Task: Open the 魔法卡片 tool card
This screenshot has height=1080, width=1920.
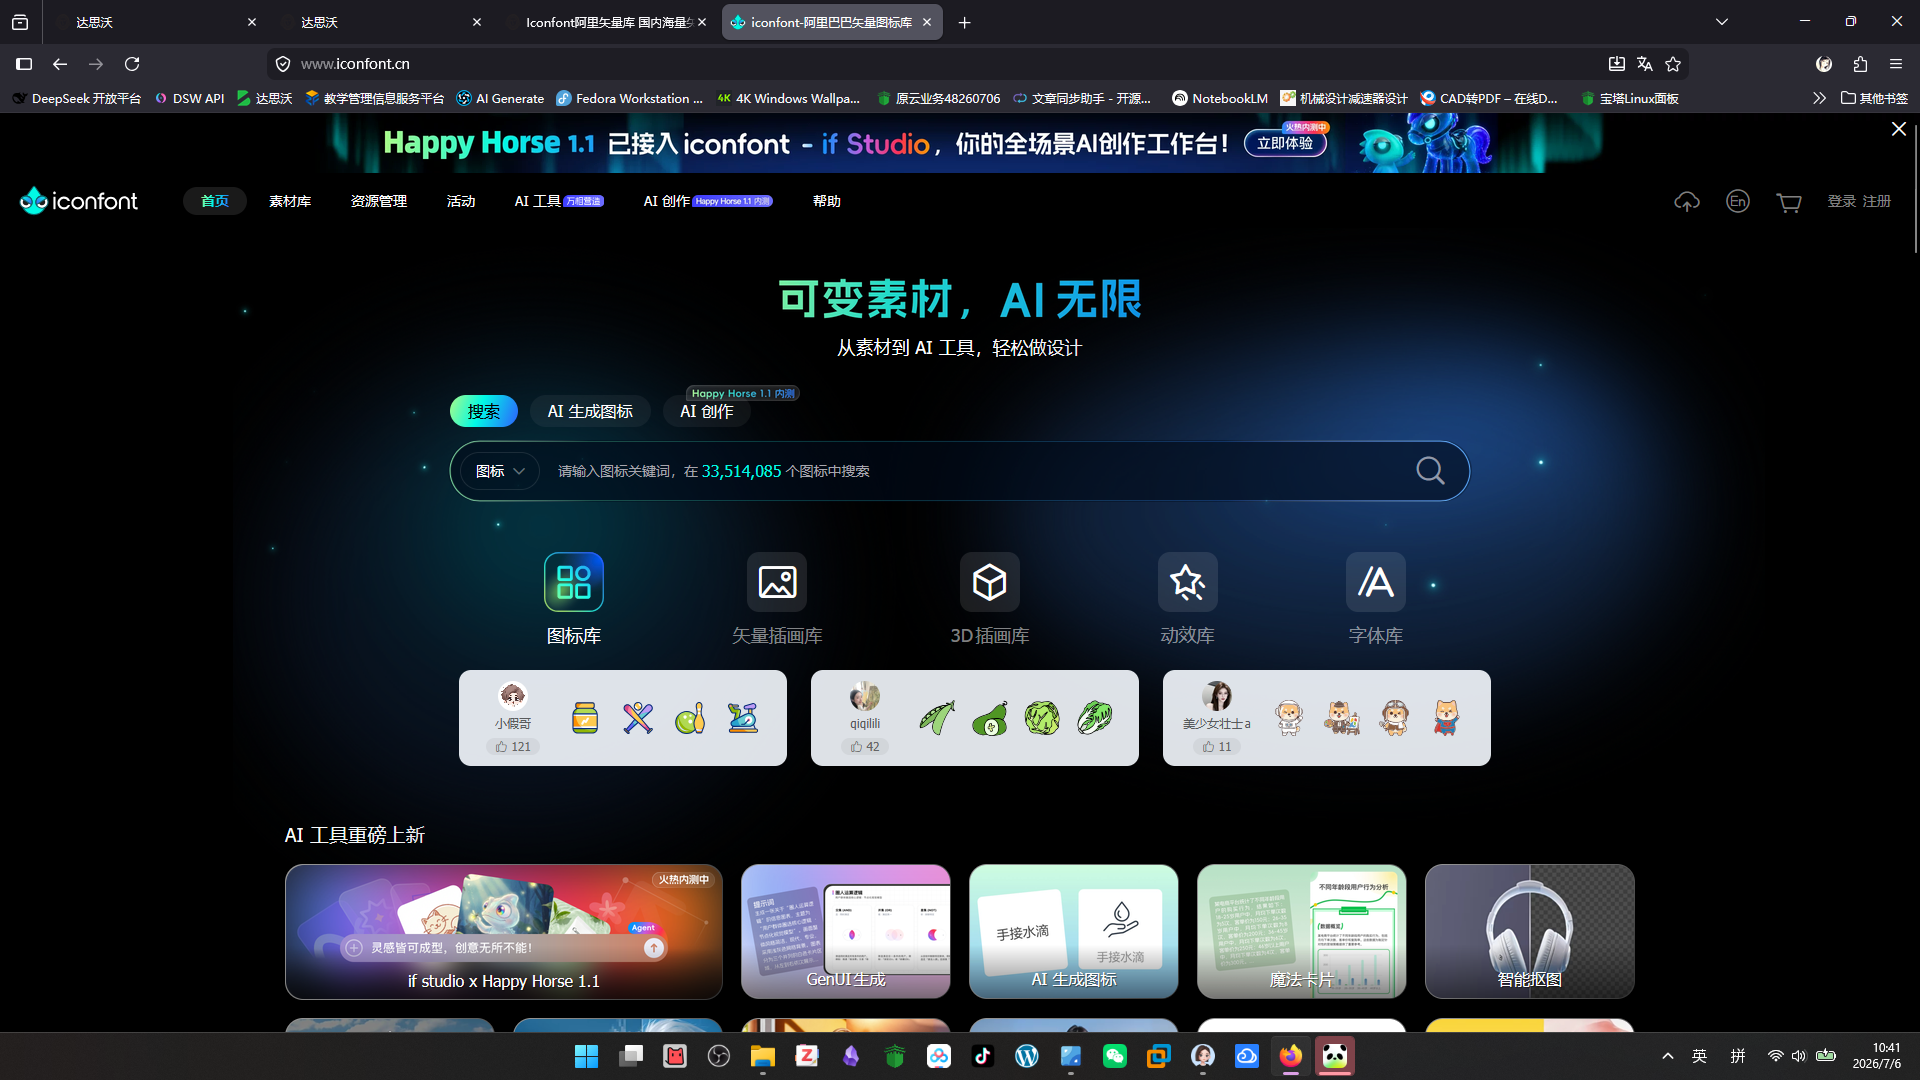Action: point(1302,932)
